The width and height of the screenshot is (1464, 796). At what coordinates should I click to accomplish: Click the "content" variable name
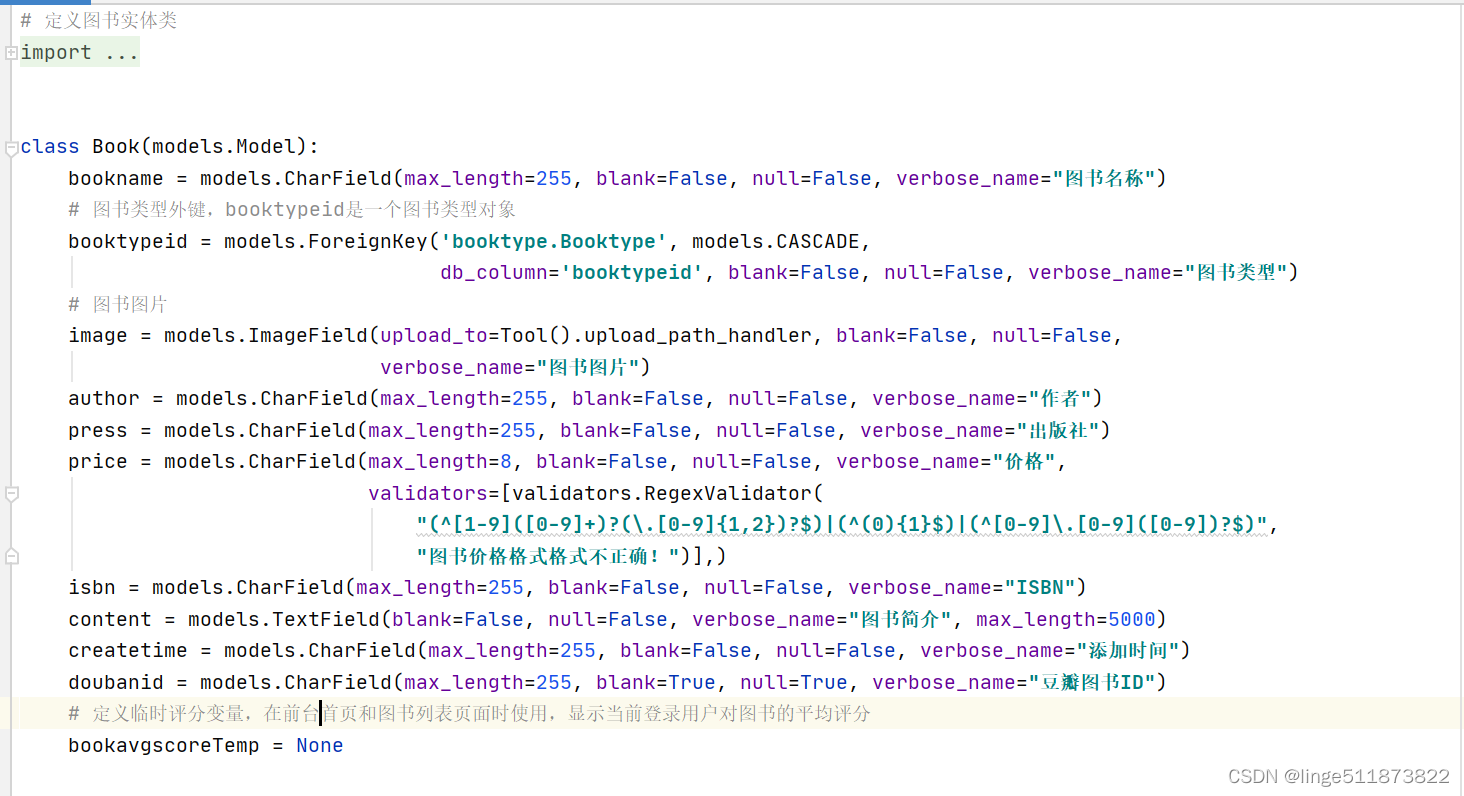click(110, 619)
